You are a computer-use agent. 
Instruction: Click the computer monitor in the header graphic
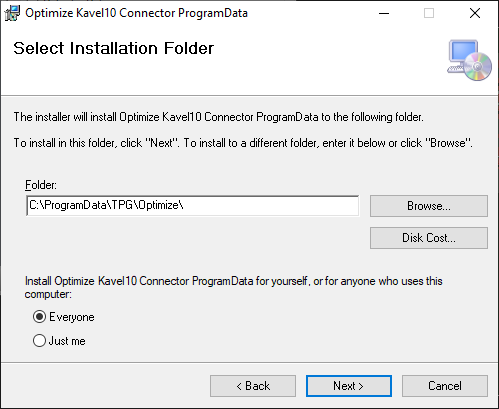click(462, 53)
